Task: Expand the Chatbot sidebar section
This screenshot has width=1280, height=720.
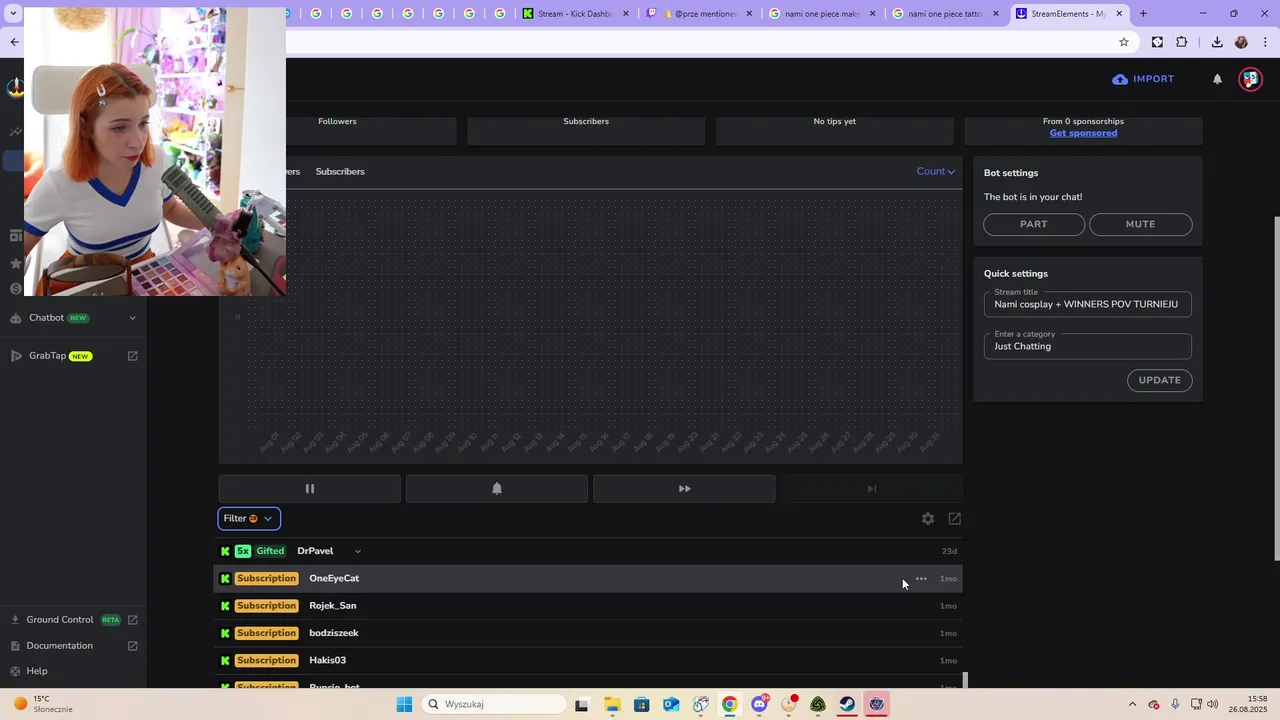Action: [132, 318]
